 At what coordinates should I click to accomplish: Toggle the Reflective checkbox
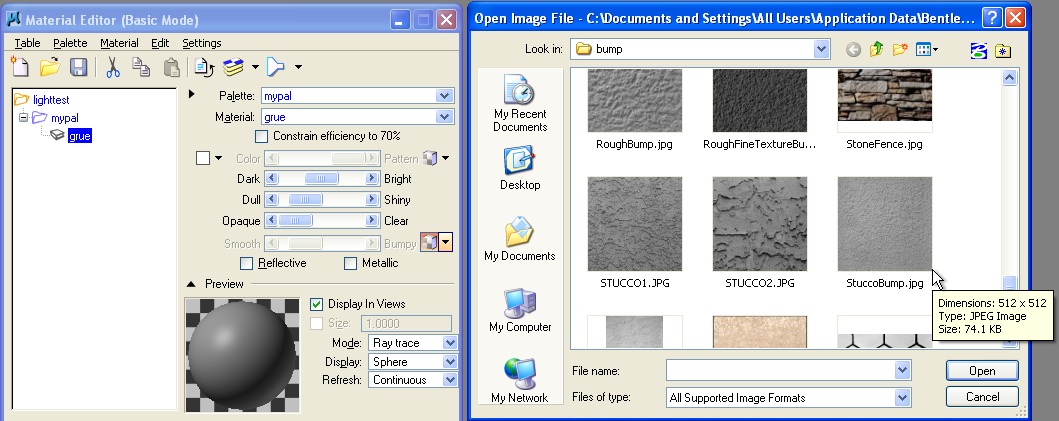[x=247, y=263]
